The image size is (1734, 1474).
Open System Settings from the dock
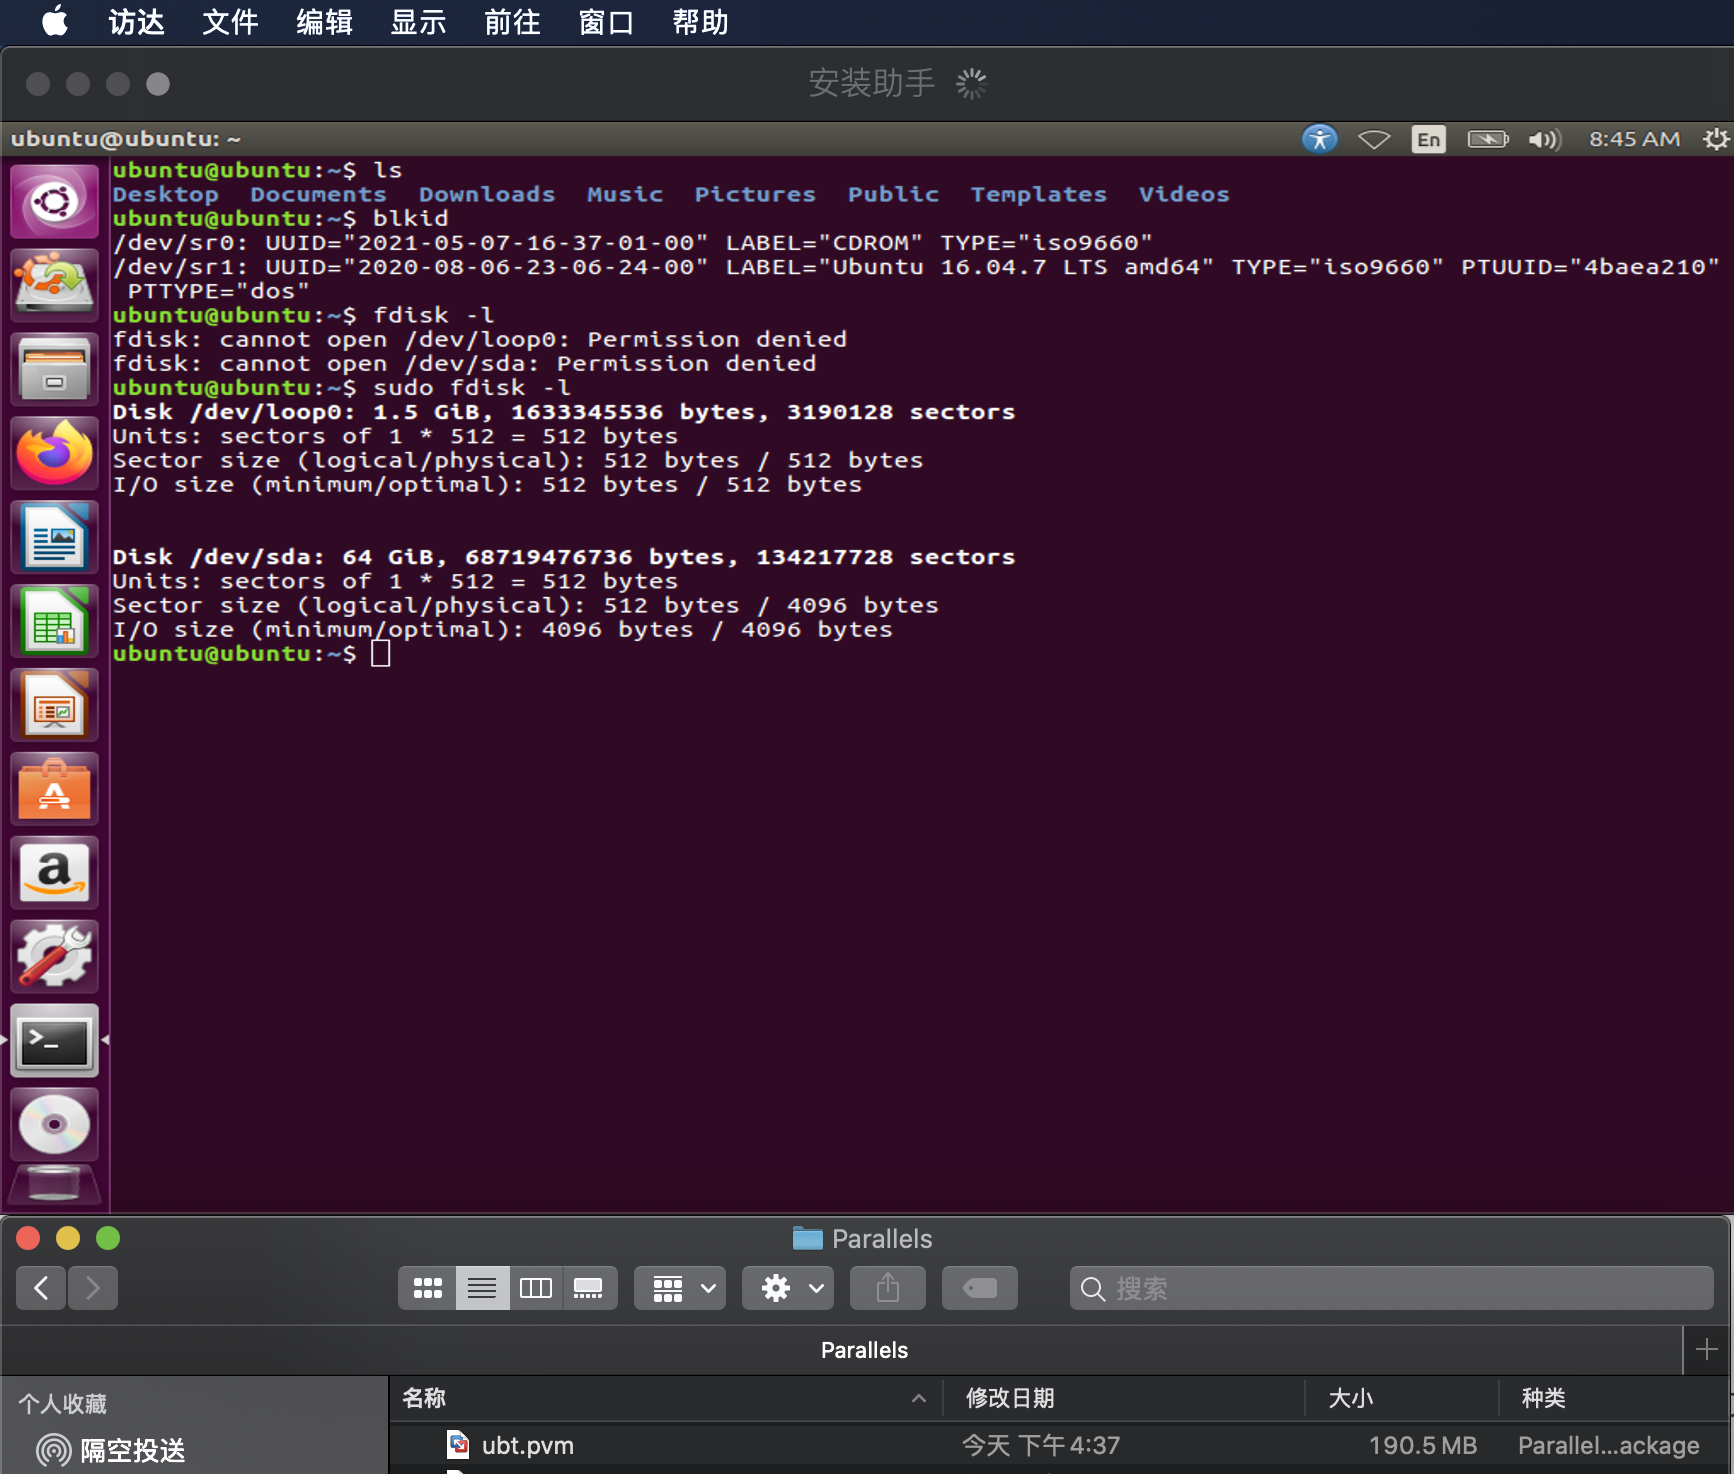54,956
